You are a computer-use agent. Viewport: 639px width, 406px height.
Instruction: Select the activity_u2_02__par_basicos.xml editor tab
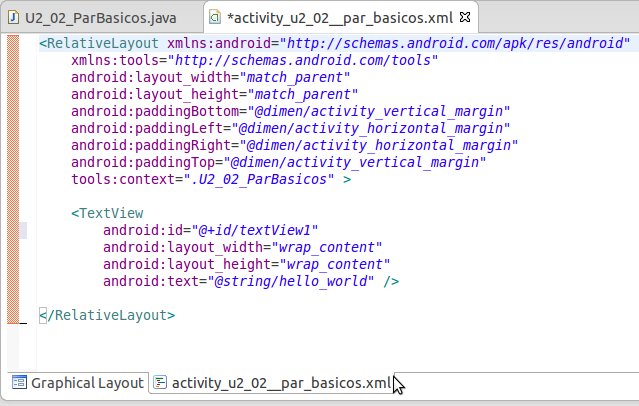tap(339, 18)
